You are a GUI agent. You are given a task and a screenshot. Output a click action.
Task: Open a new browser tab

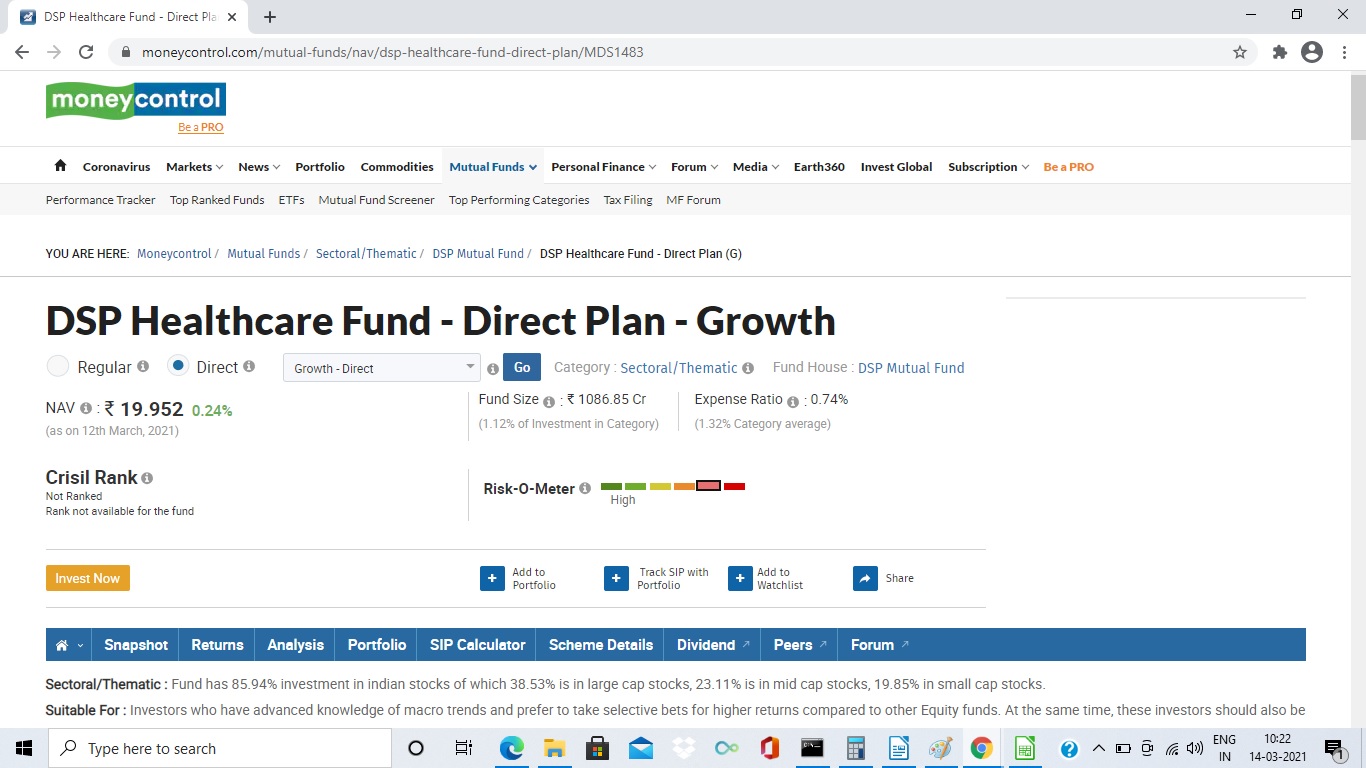click(270, 17)
